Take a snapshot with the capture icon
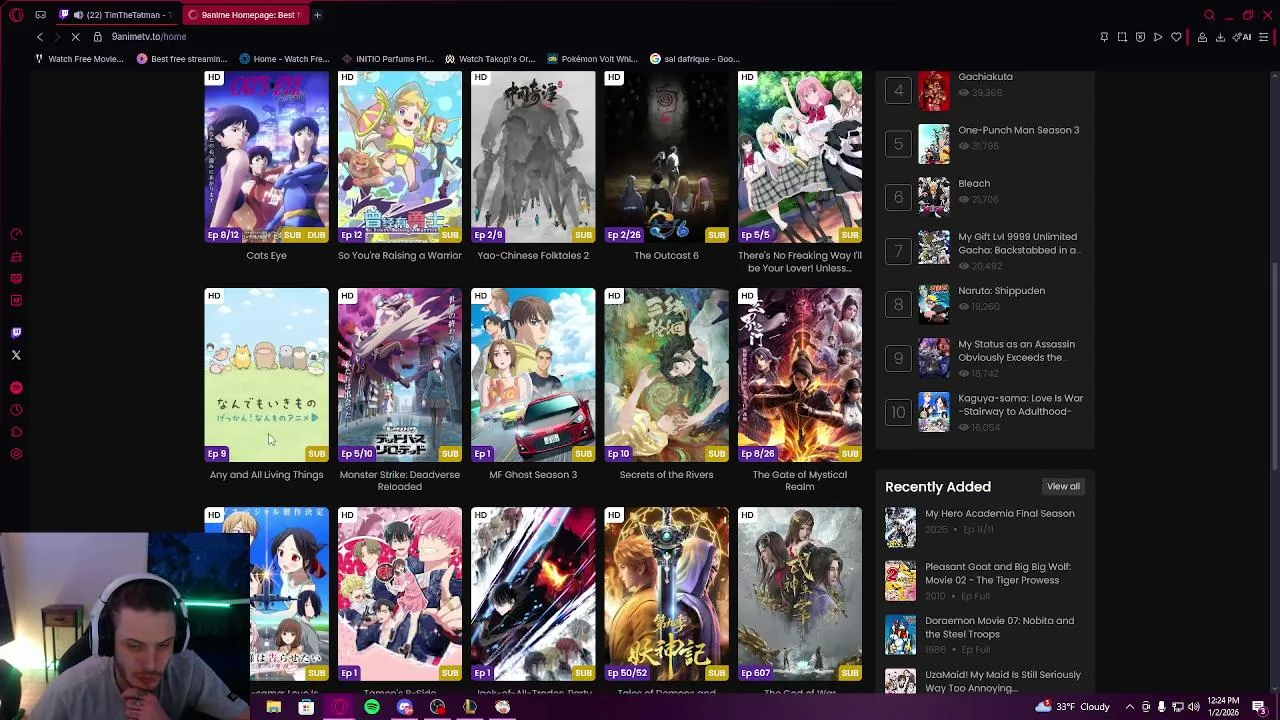 point(1122,37)
